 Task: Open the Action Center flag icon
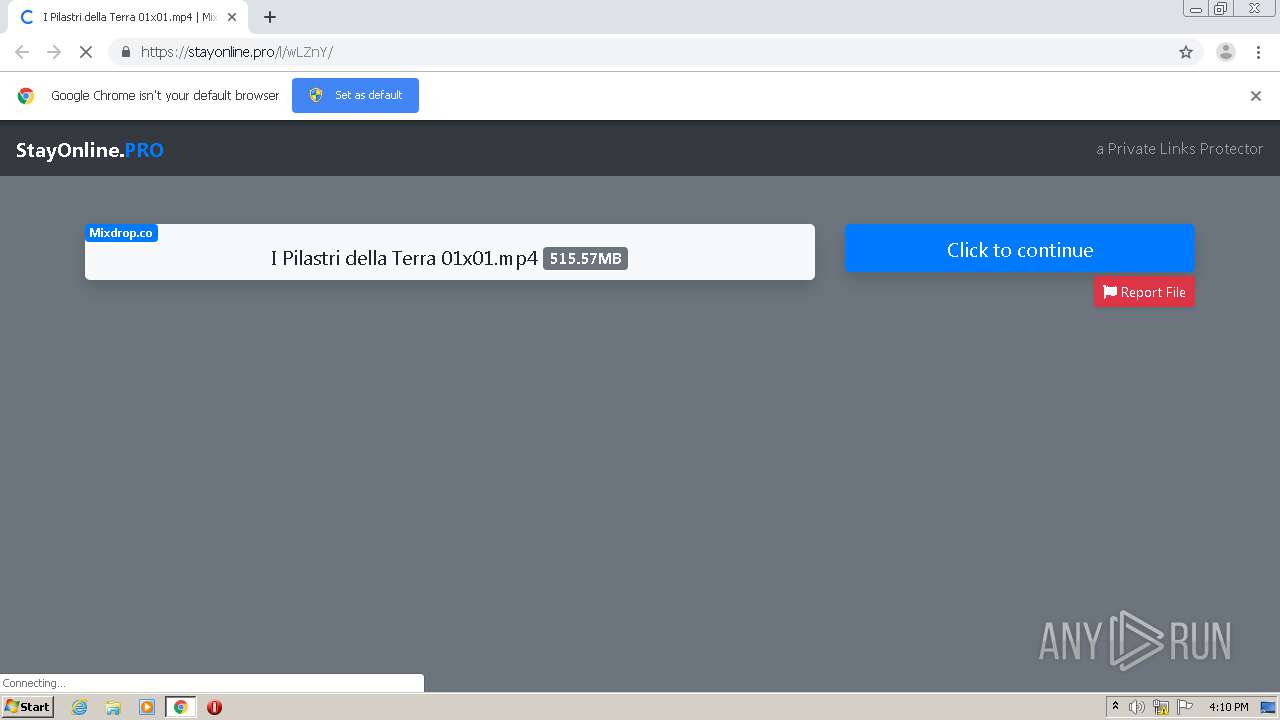tap(1185, 707)
